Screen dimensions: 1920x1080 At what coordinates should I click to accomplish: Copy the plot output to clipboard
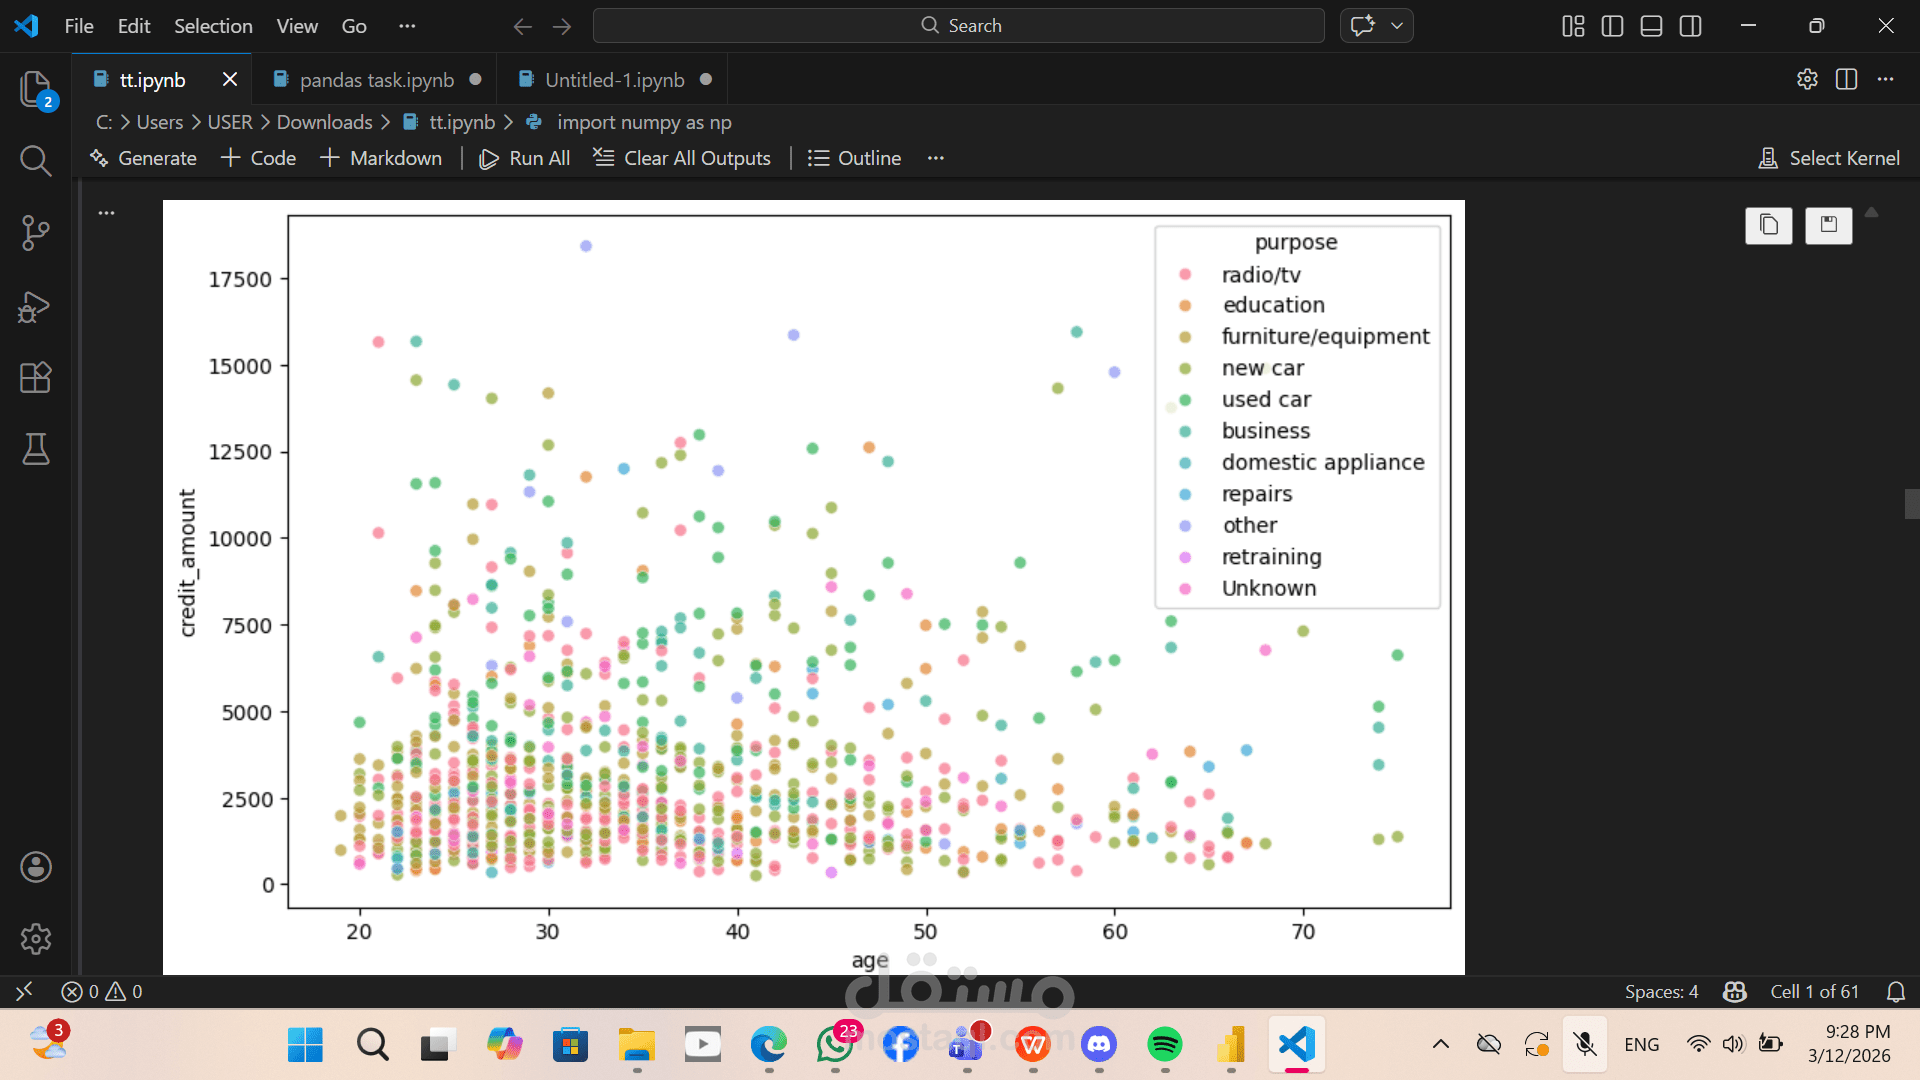1768,225
